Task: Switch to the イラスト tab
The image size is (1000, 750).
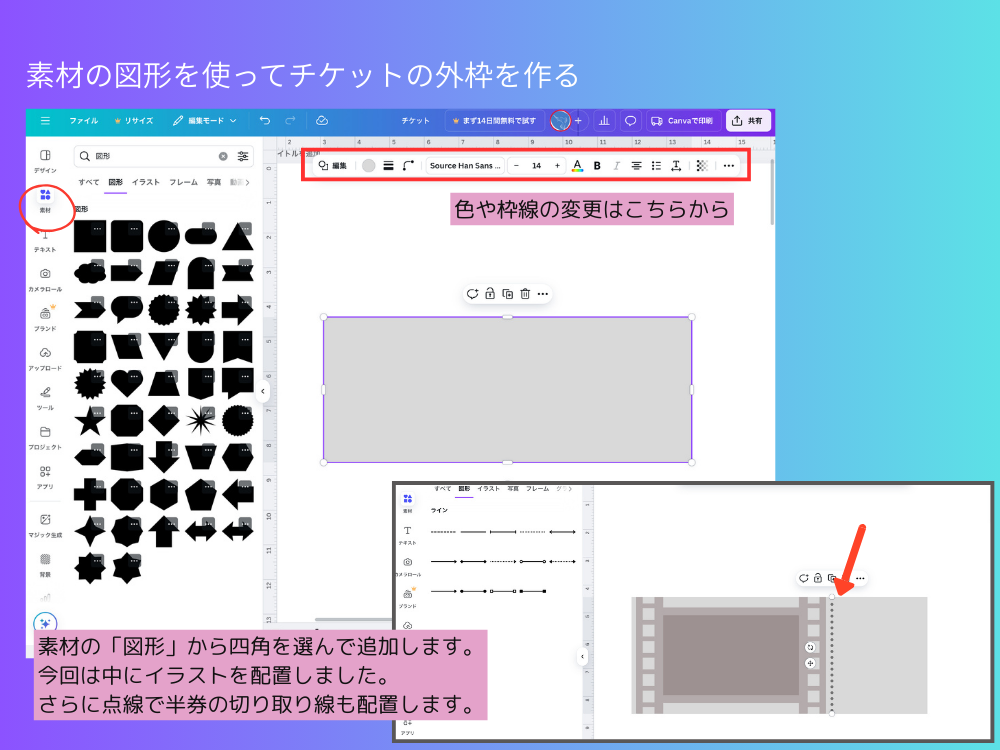Action: pyautogui.click(x=146, y=183)
